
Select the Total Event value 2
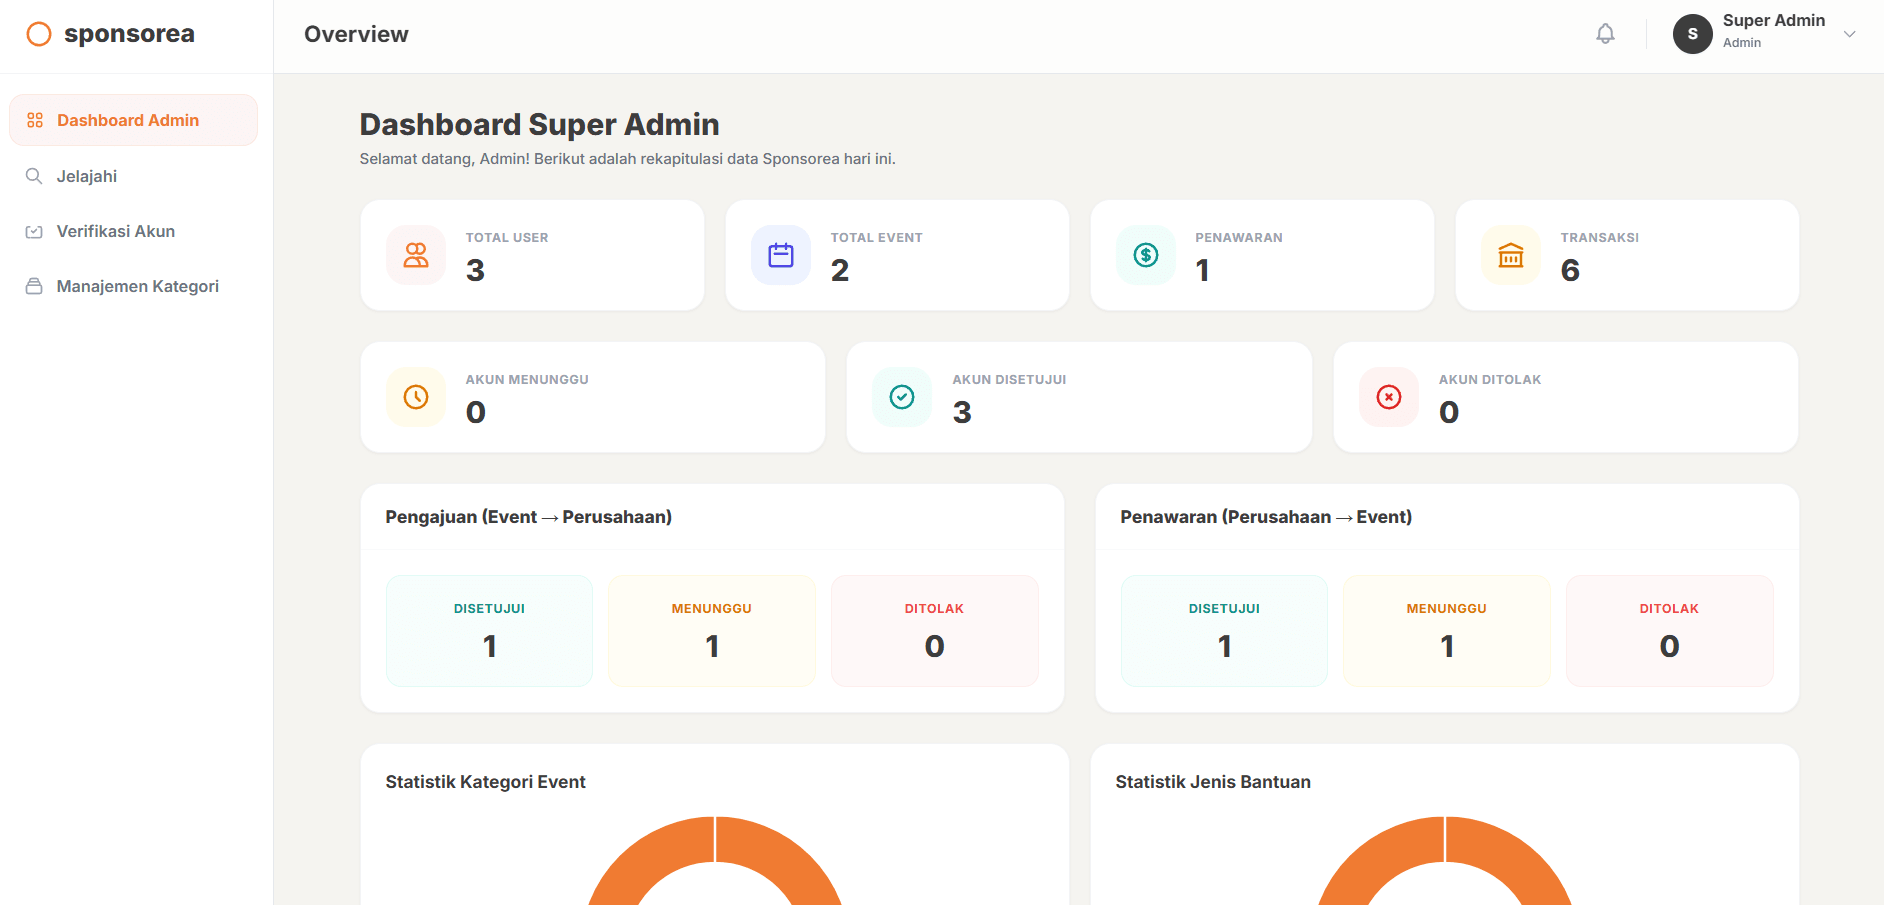[840, 270]
